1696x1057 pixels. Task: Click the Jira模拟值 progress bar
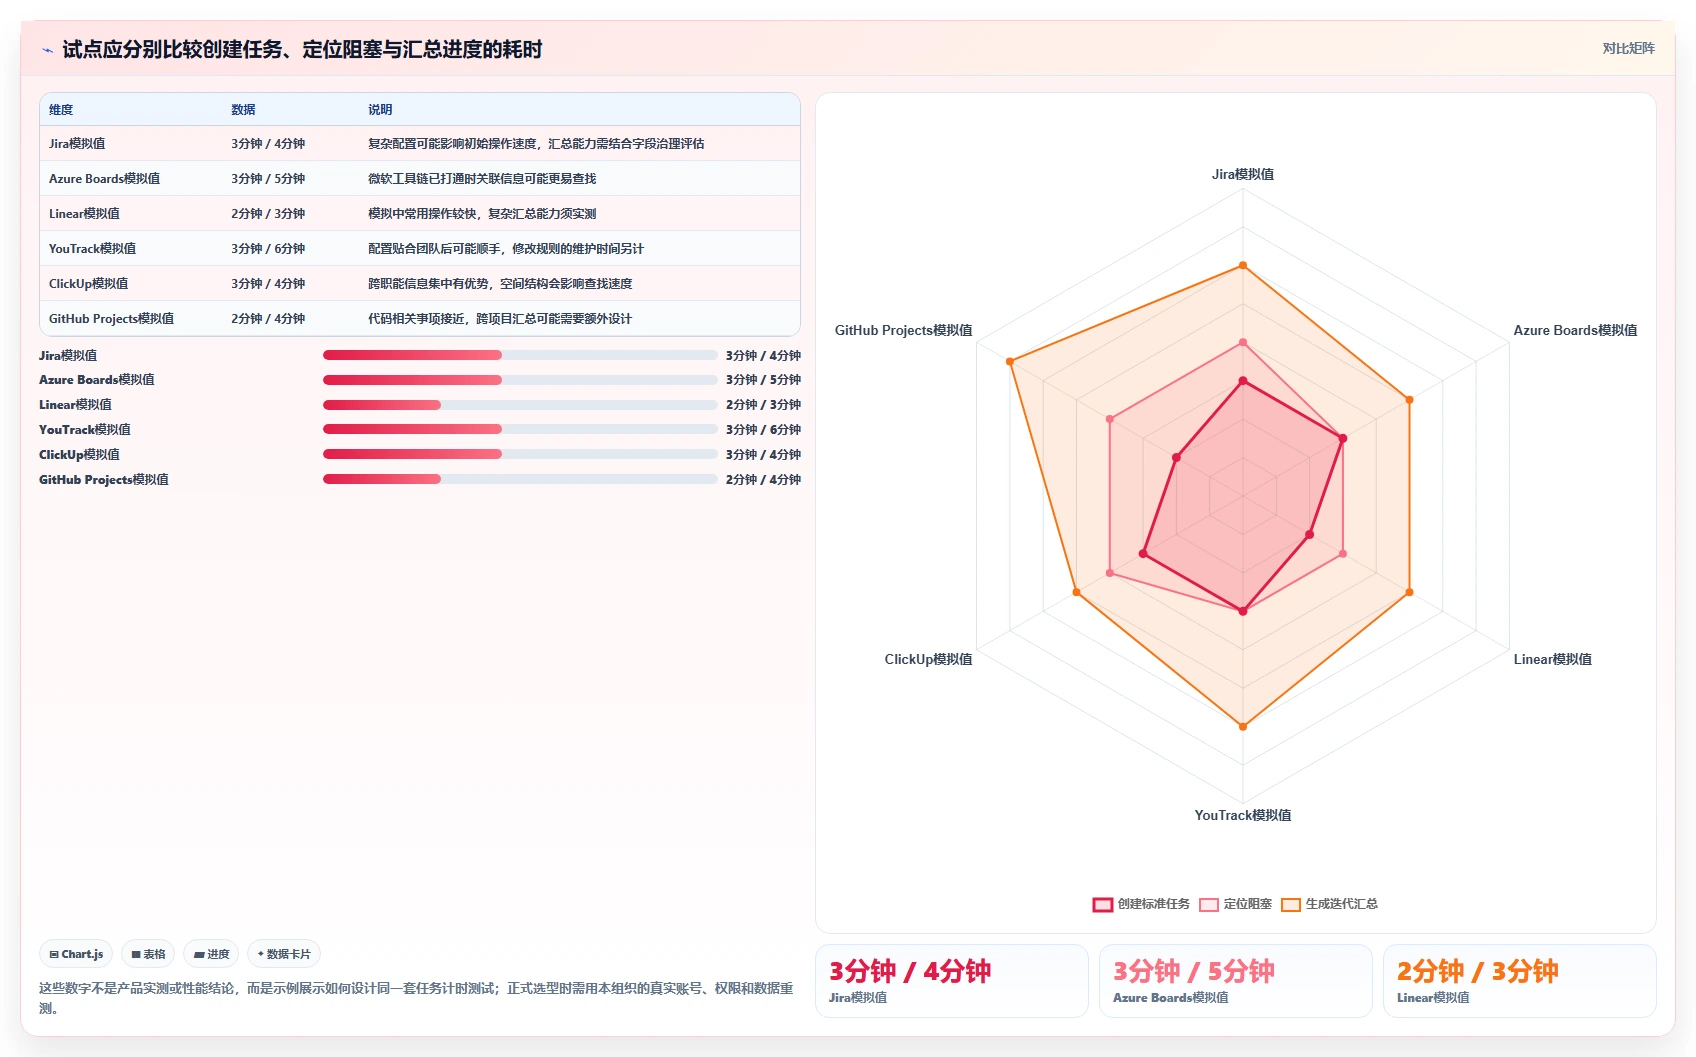pyautogui.click(x=520, y=355)
